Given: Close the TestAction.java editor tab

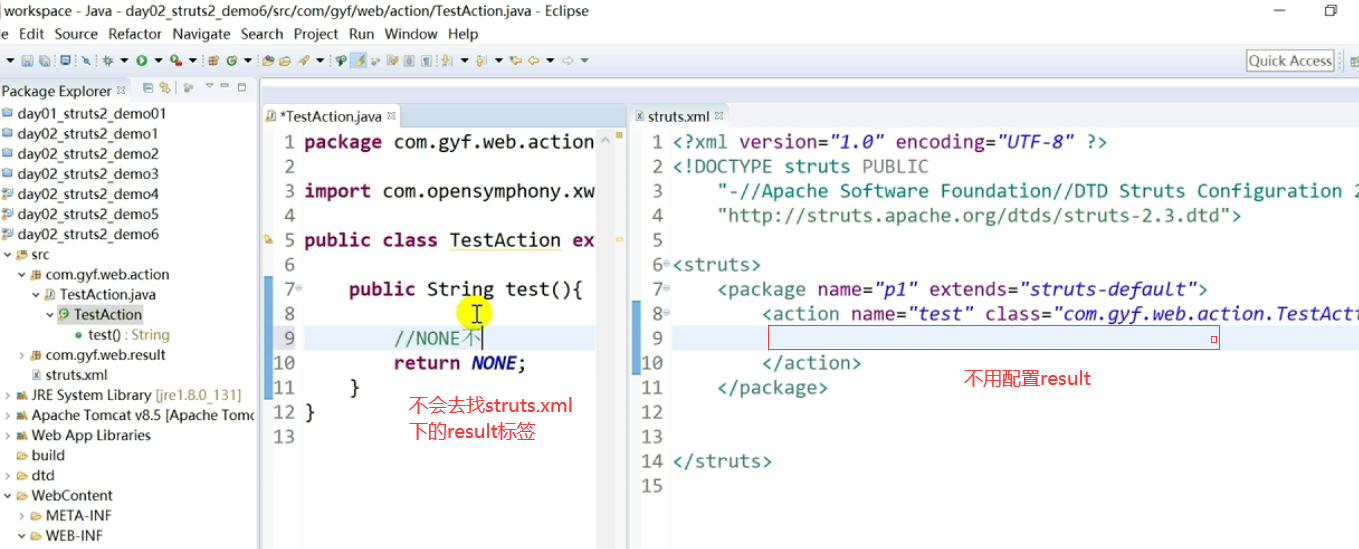Looking at the screenshot, I should pos(392,117).
